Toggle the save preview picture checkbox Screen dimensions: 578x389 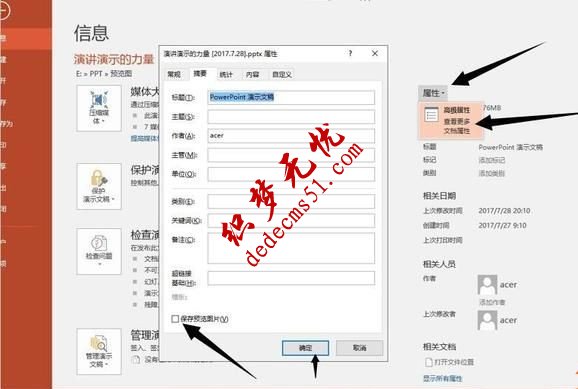pyautogui.click(x=175, y=319)
